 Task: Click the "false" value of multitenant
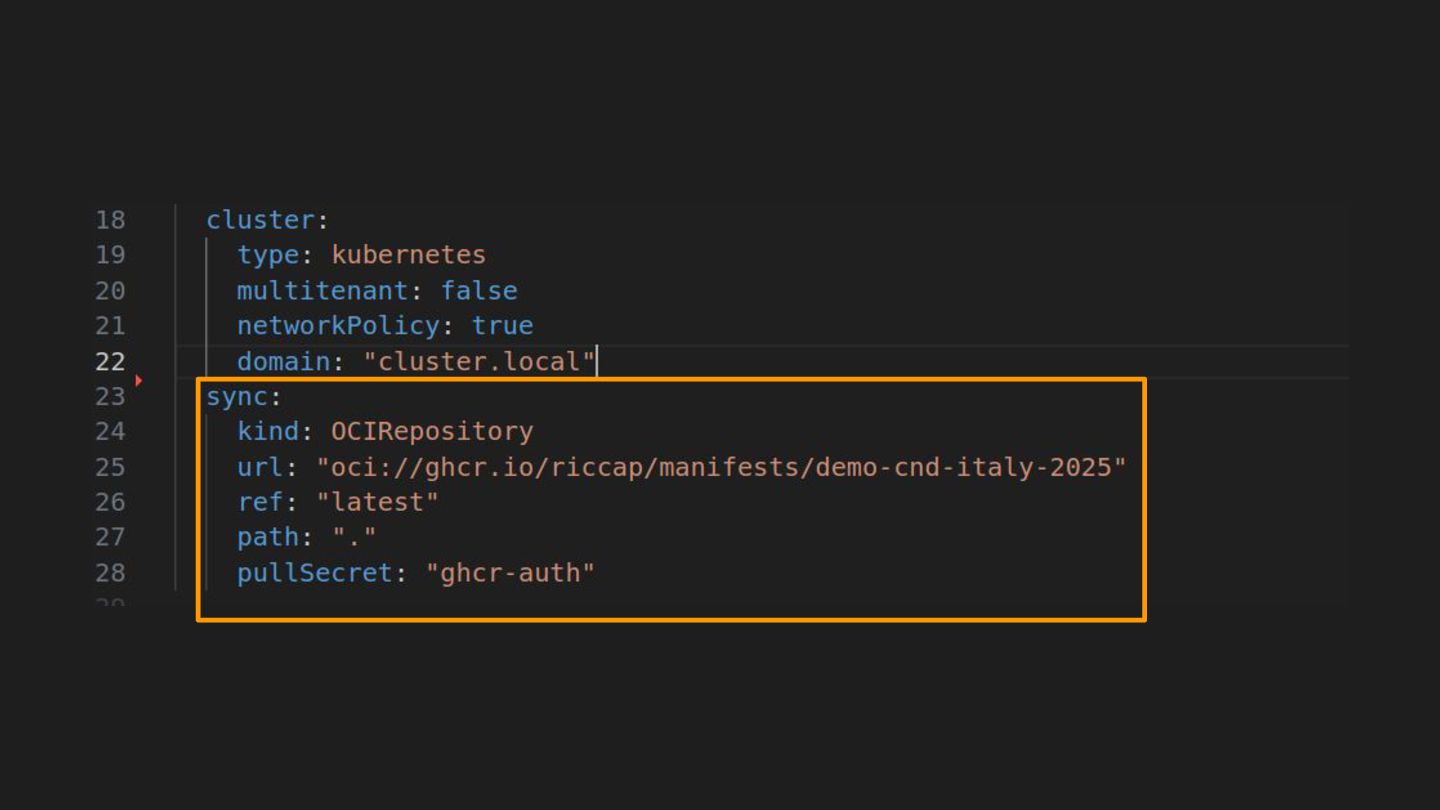(x=479, y=291)
